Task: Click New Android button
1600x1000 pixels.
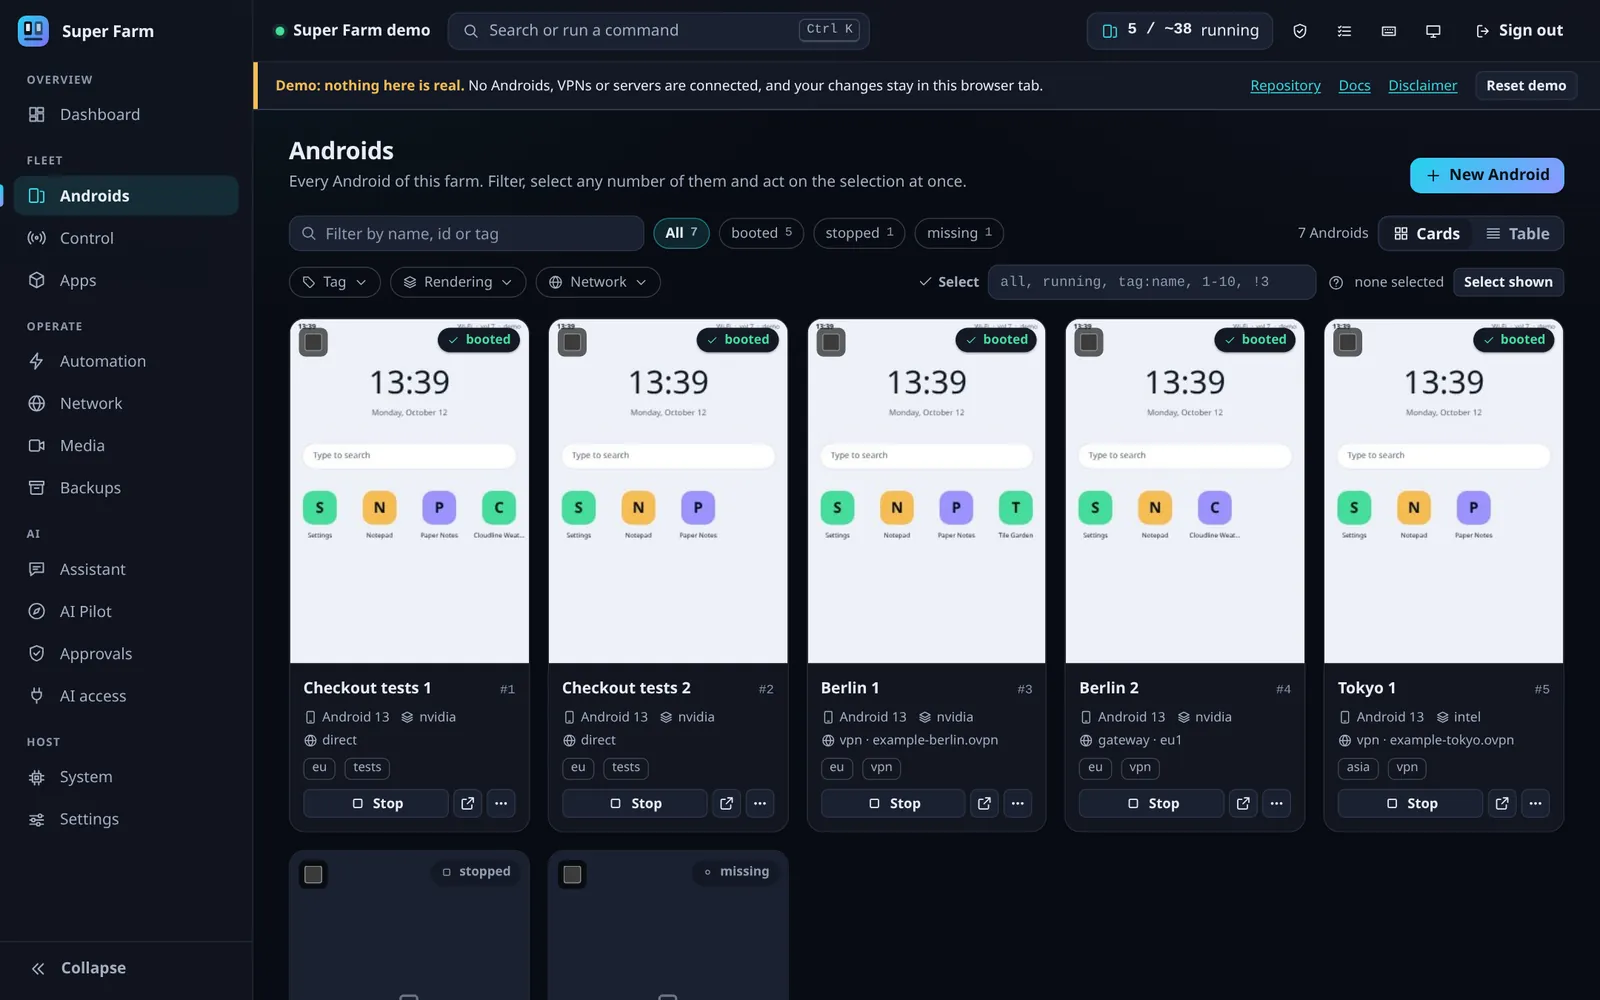Action: [1487, 175]
